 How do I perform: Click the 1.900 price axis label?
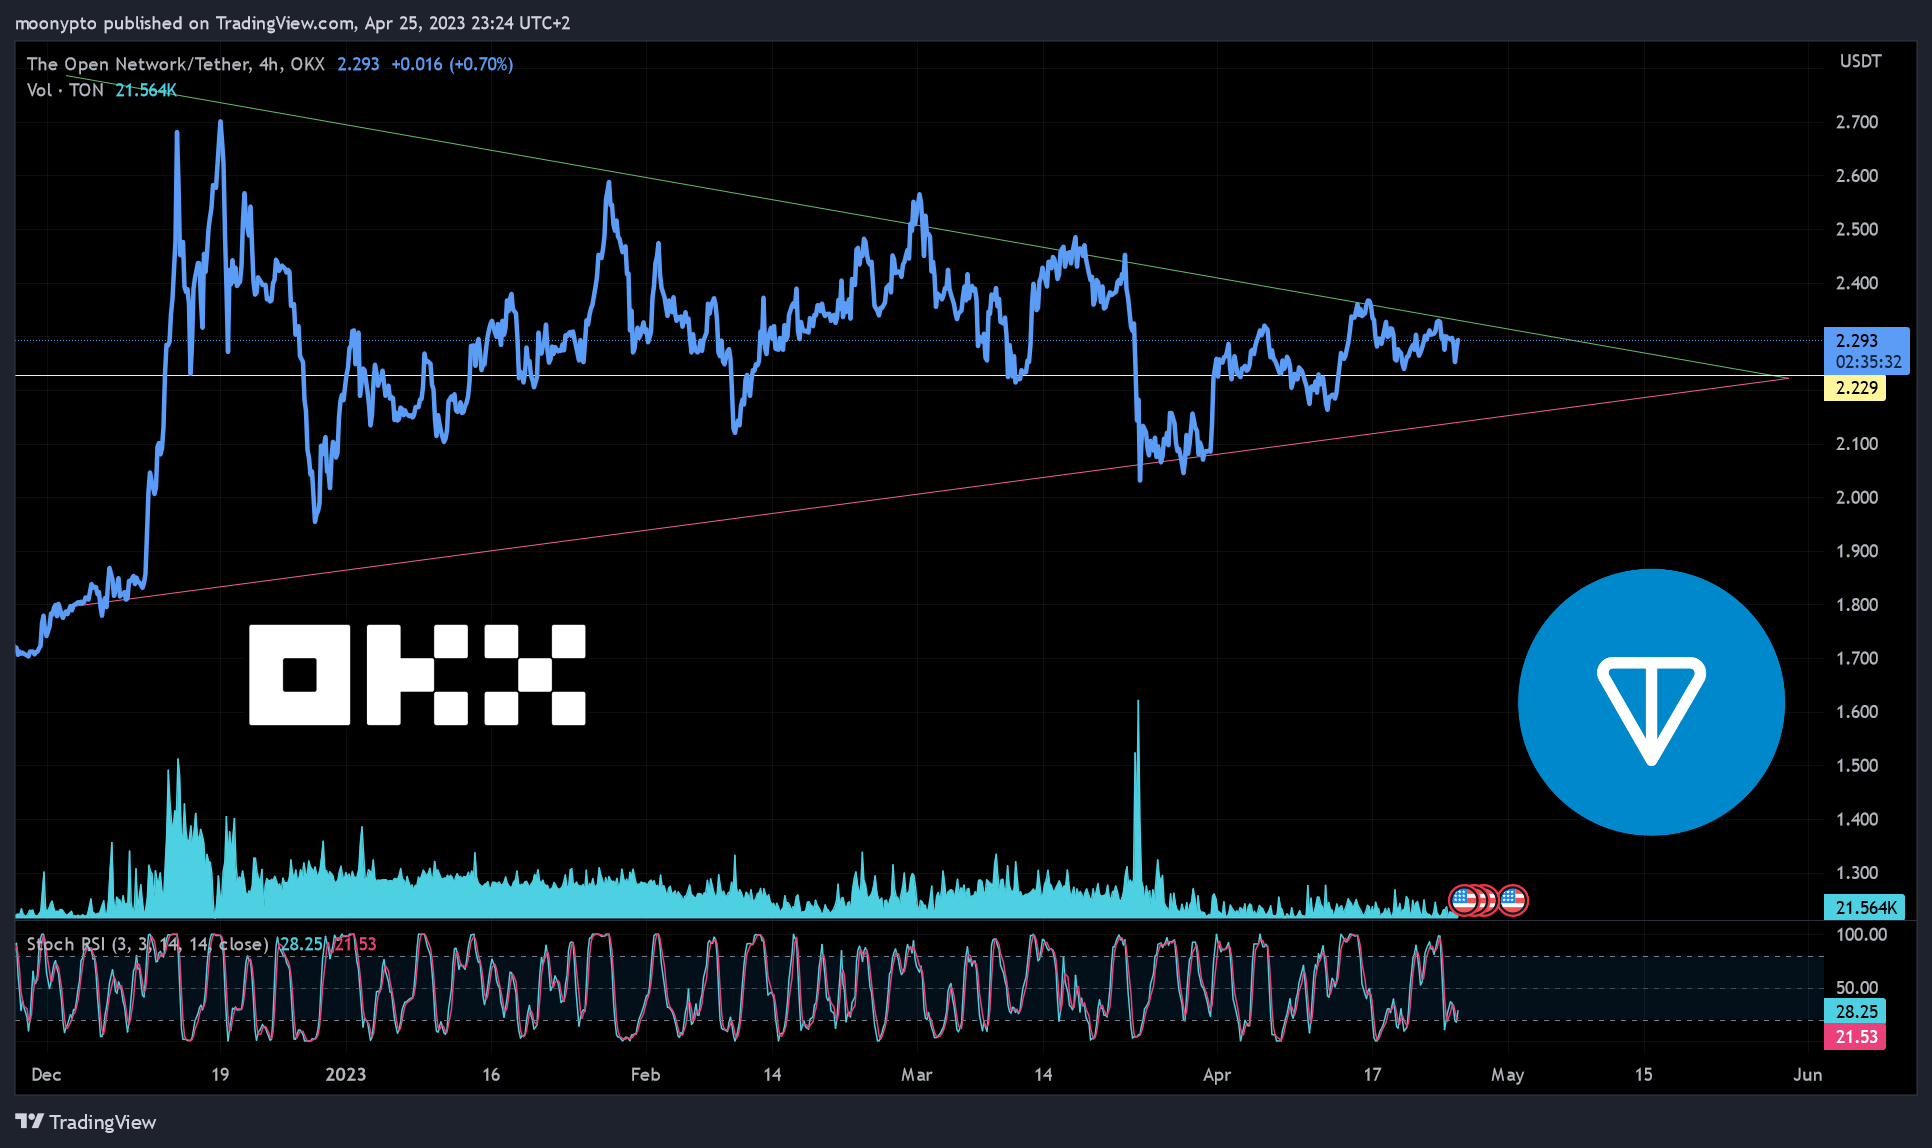(x=1857, y=551)
